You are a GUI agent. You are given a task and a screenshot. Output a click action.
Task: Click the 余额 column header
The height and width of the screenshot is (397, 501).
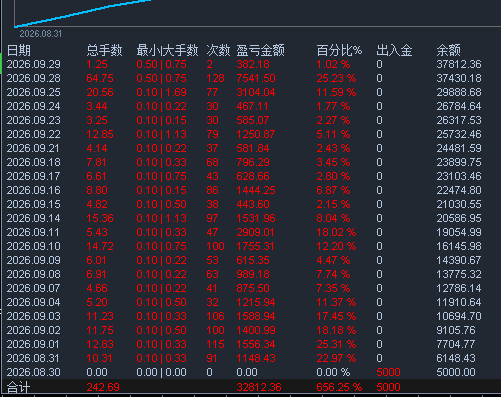pos(449,51)
